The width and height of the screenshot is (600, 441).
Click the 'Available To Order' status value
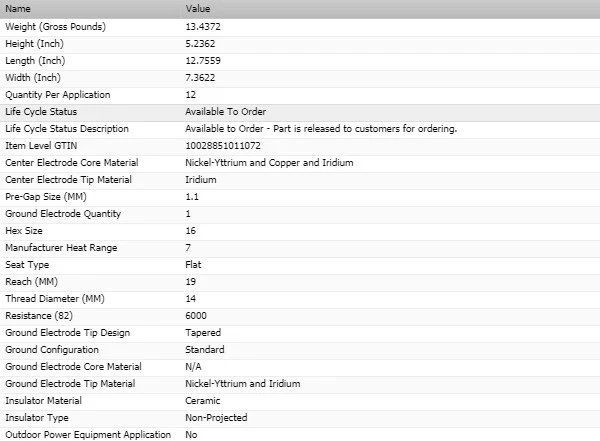click(225, 111)
